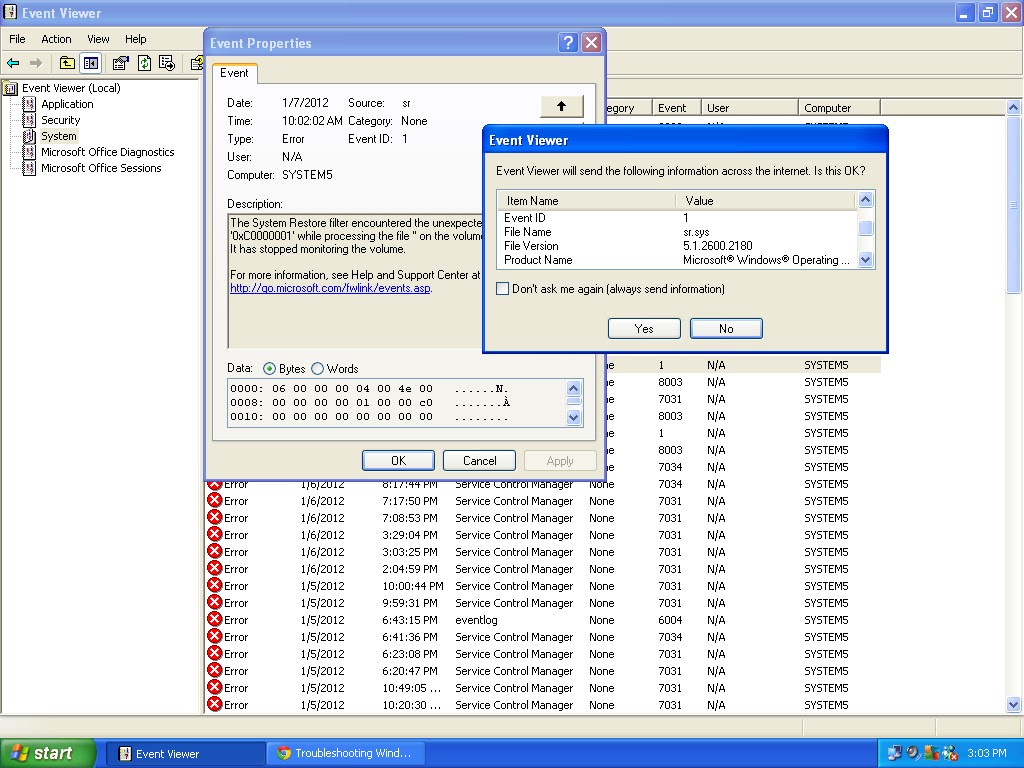Viewport: 1024px width, 768px height.
Task: Click the item list scrollbar thumb in the dialog
Action: pos(865,228)
